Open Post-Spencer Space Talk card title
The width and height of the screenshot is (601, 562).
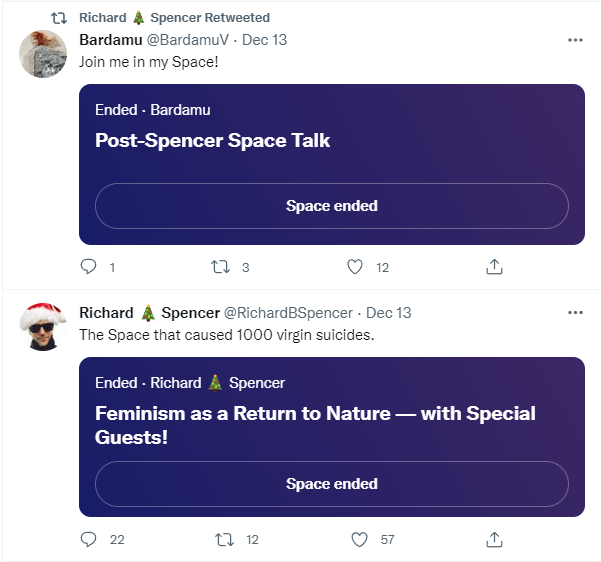212,140
